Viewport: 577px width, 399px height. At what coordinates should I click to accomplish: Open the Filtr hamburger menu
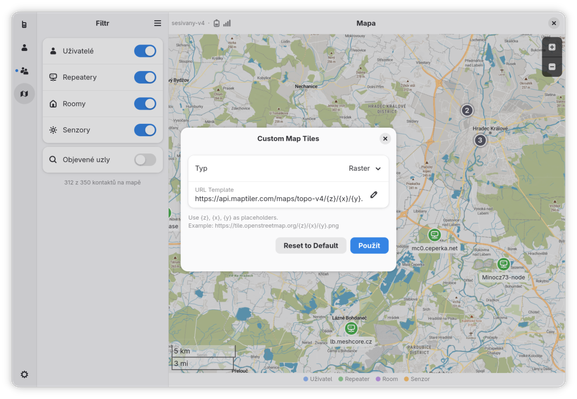pyautogui.click(x=157, y=23)
